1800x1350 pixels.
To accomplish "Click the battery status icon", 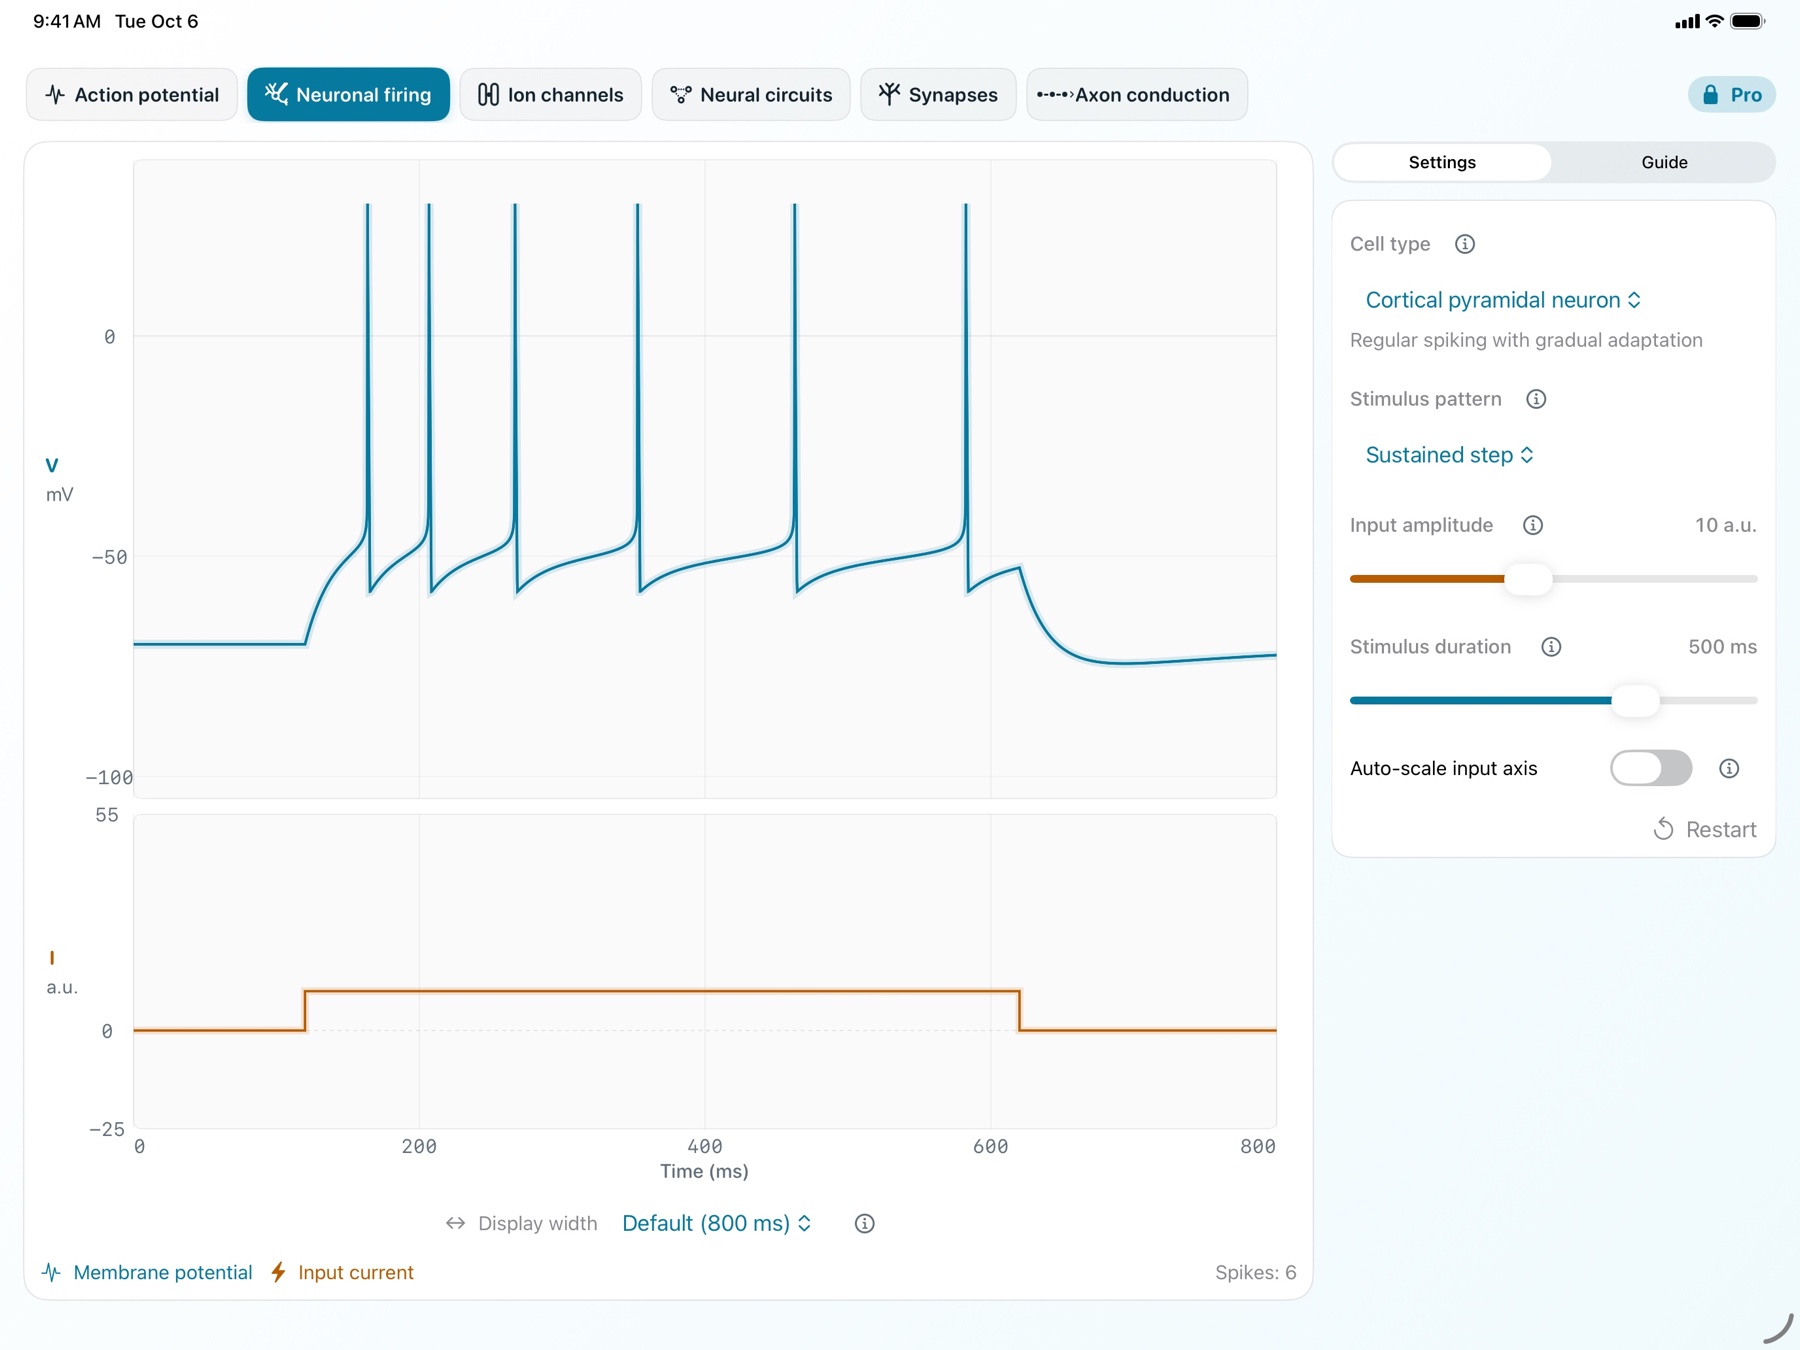I will tap(1748, 21).
